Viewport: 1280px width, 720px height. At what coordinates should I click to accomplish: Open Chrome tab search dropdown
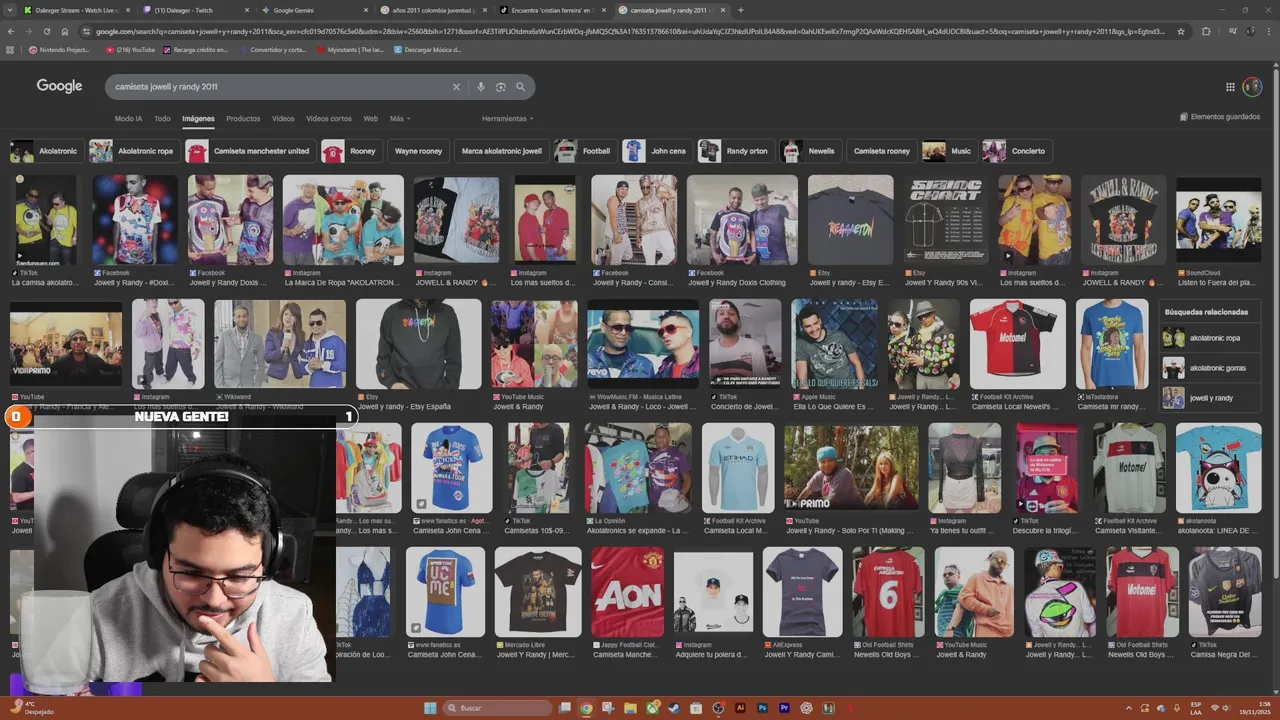tap(11, 10)
